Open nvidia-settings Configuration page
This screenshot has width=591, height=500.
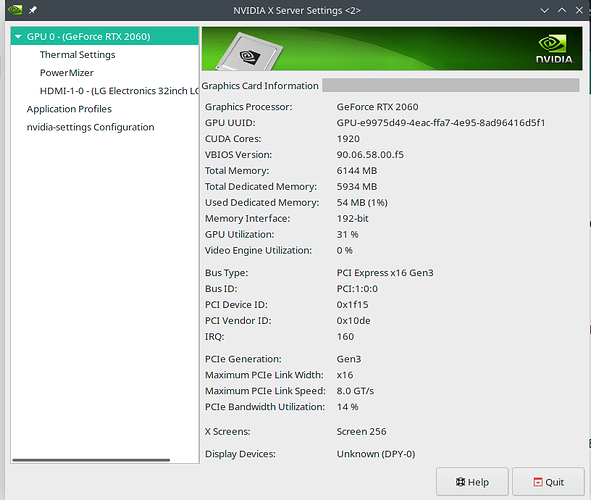click(x=90, y=127)
